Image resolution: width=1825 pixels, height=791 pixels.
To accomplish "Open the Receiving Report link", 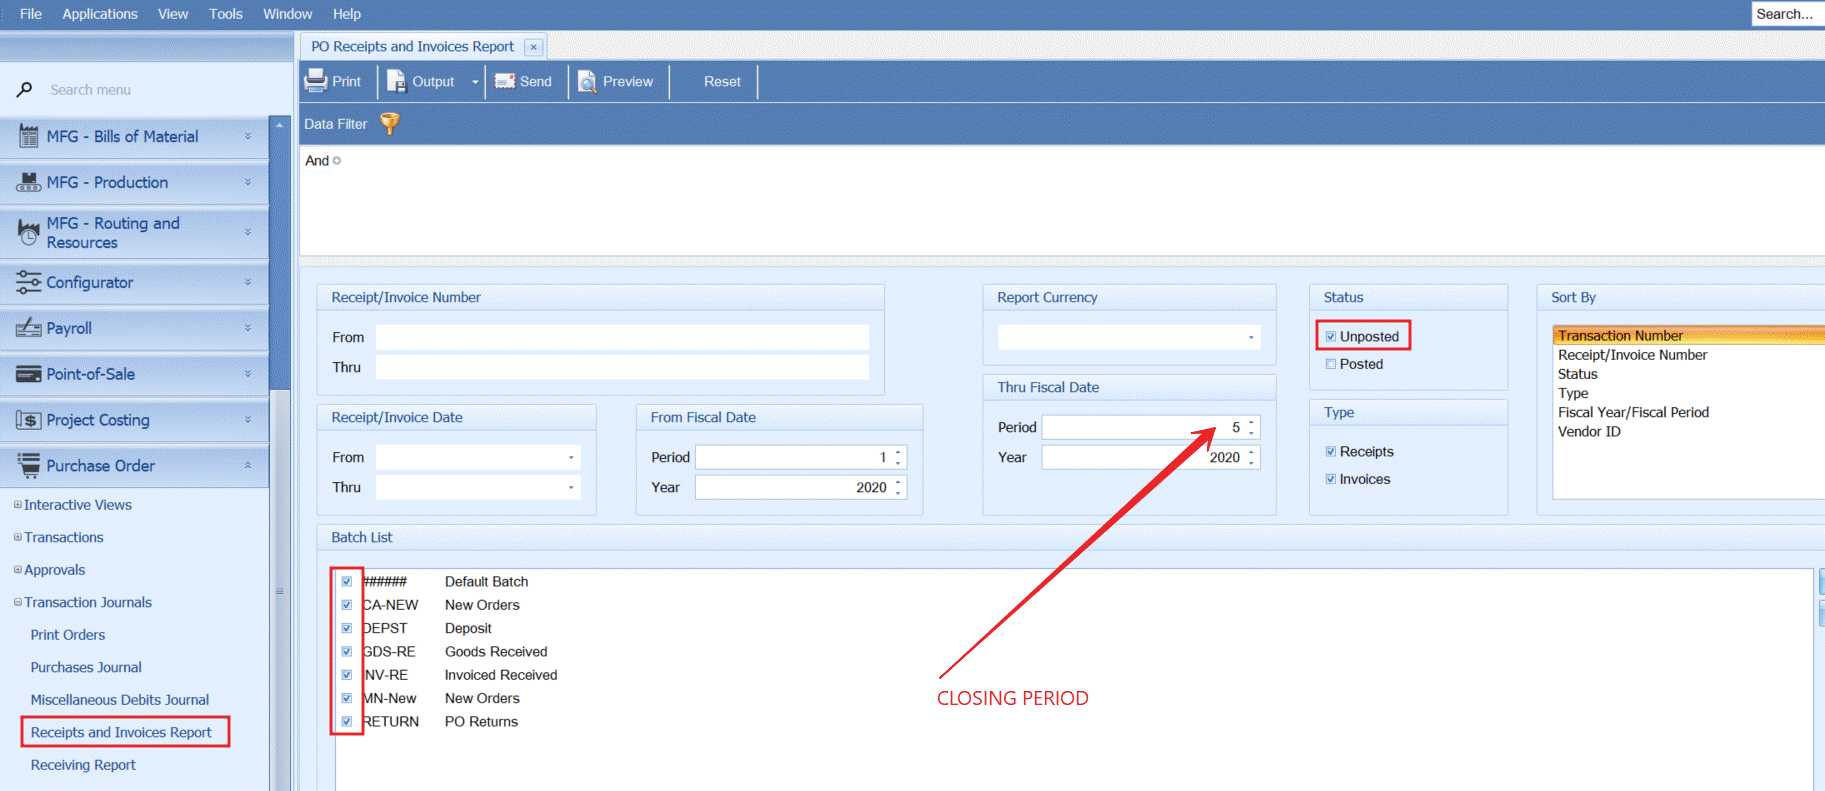I will (x=83, y=765).
